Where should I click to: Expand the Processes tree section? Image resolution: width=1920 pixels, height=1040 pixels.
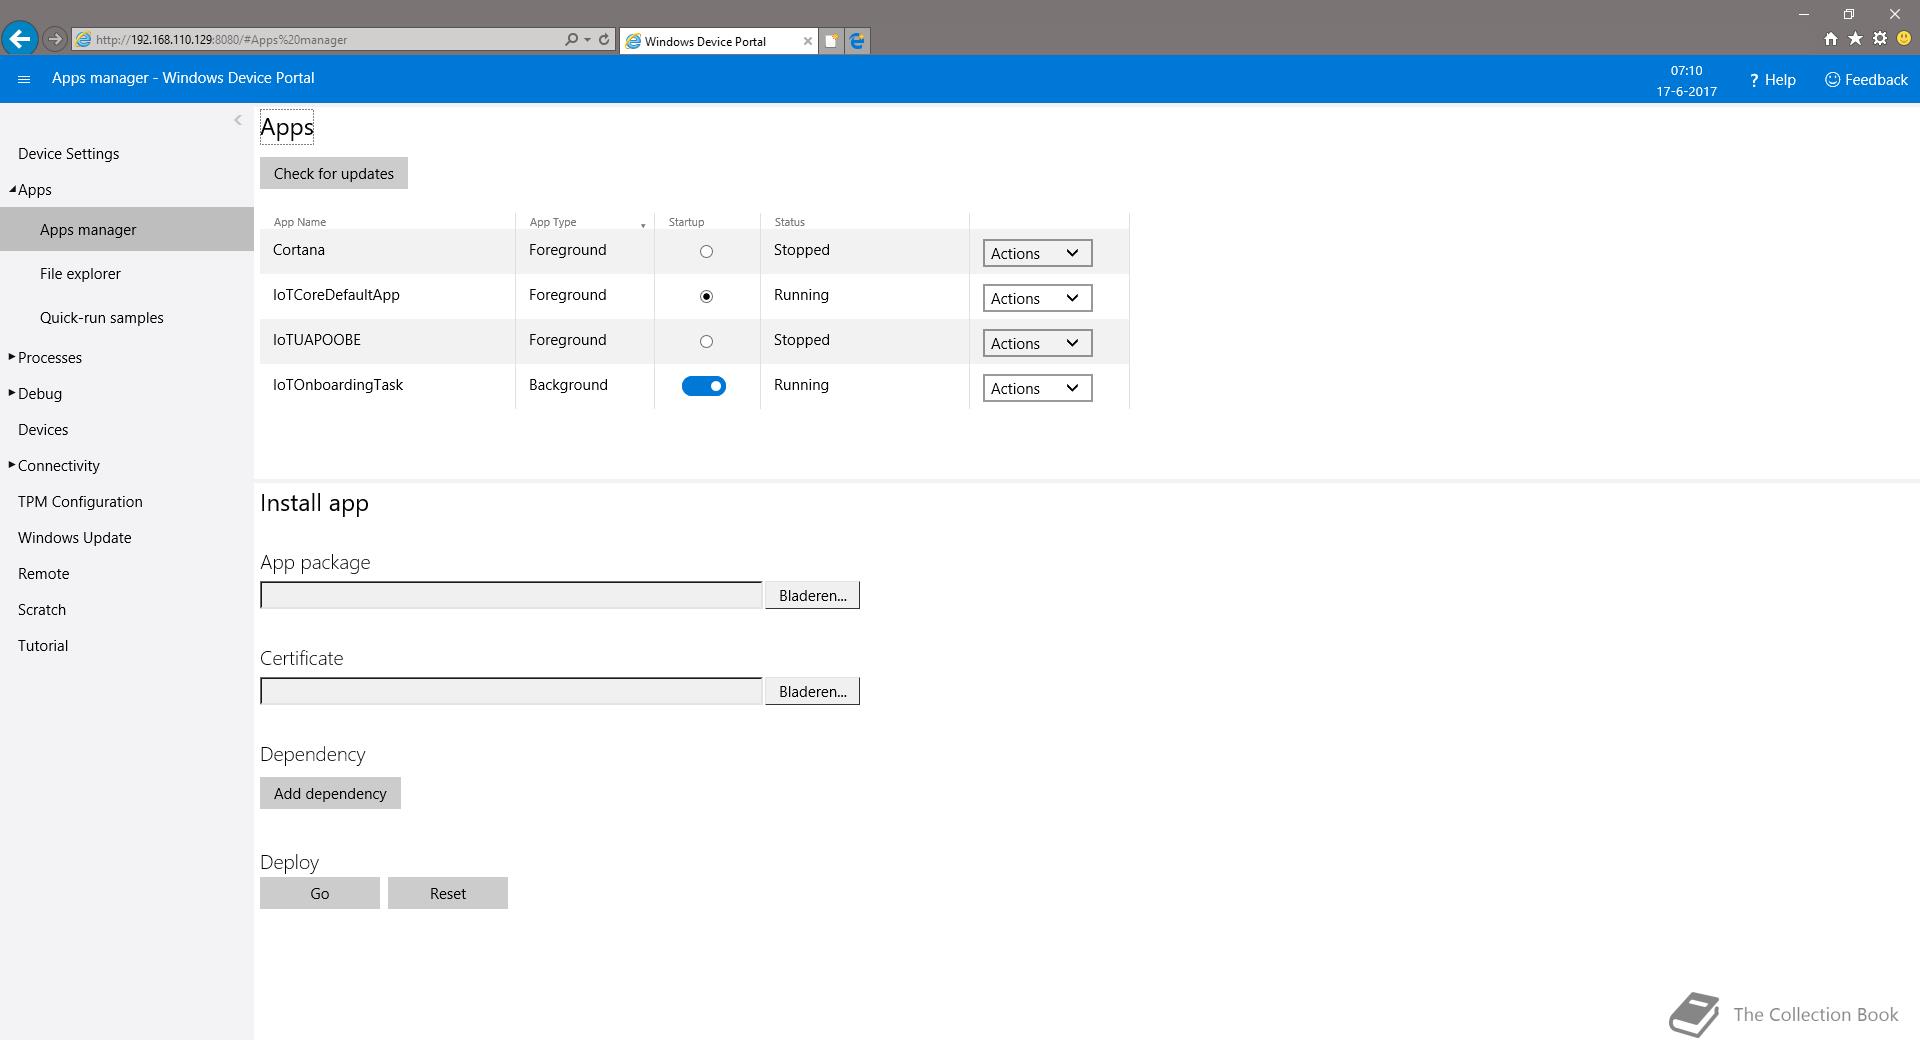click(12, 357)
